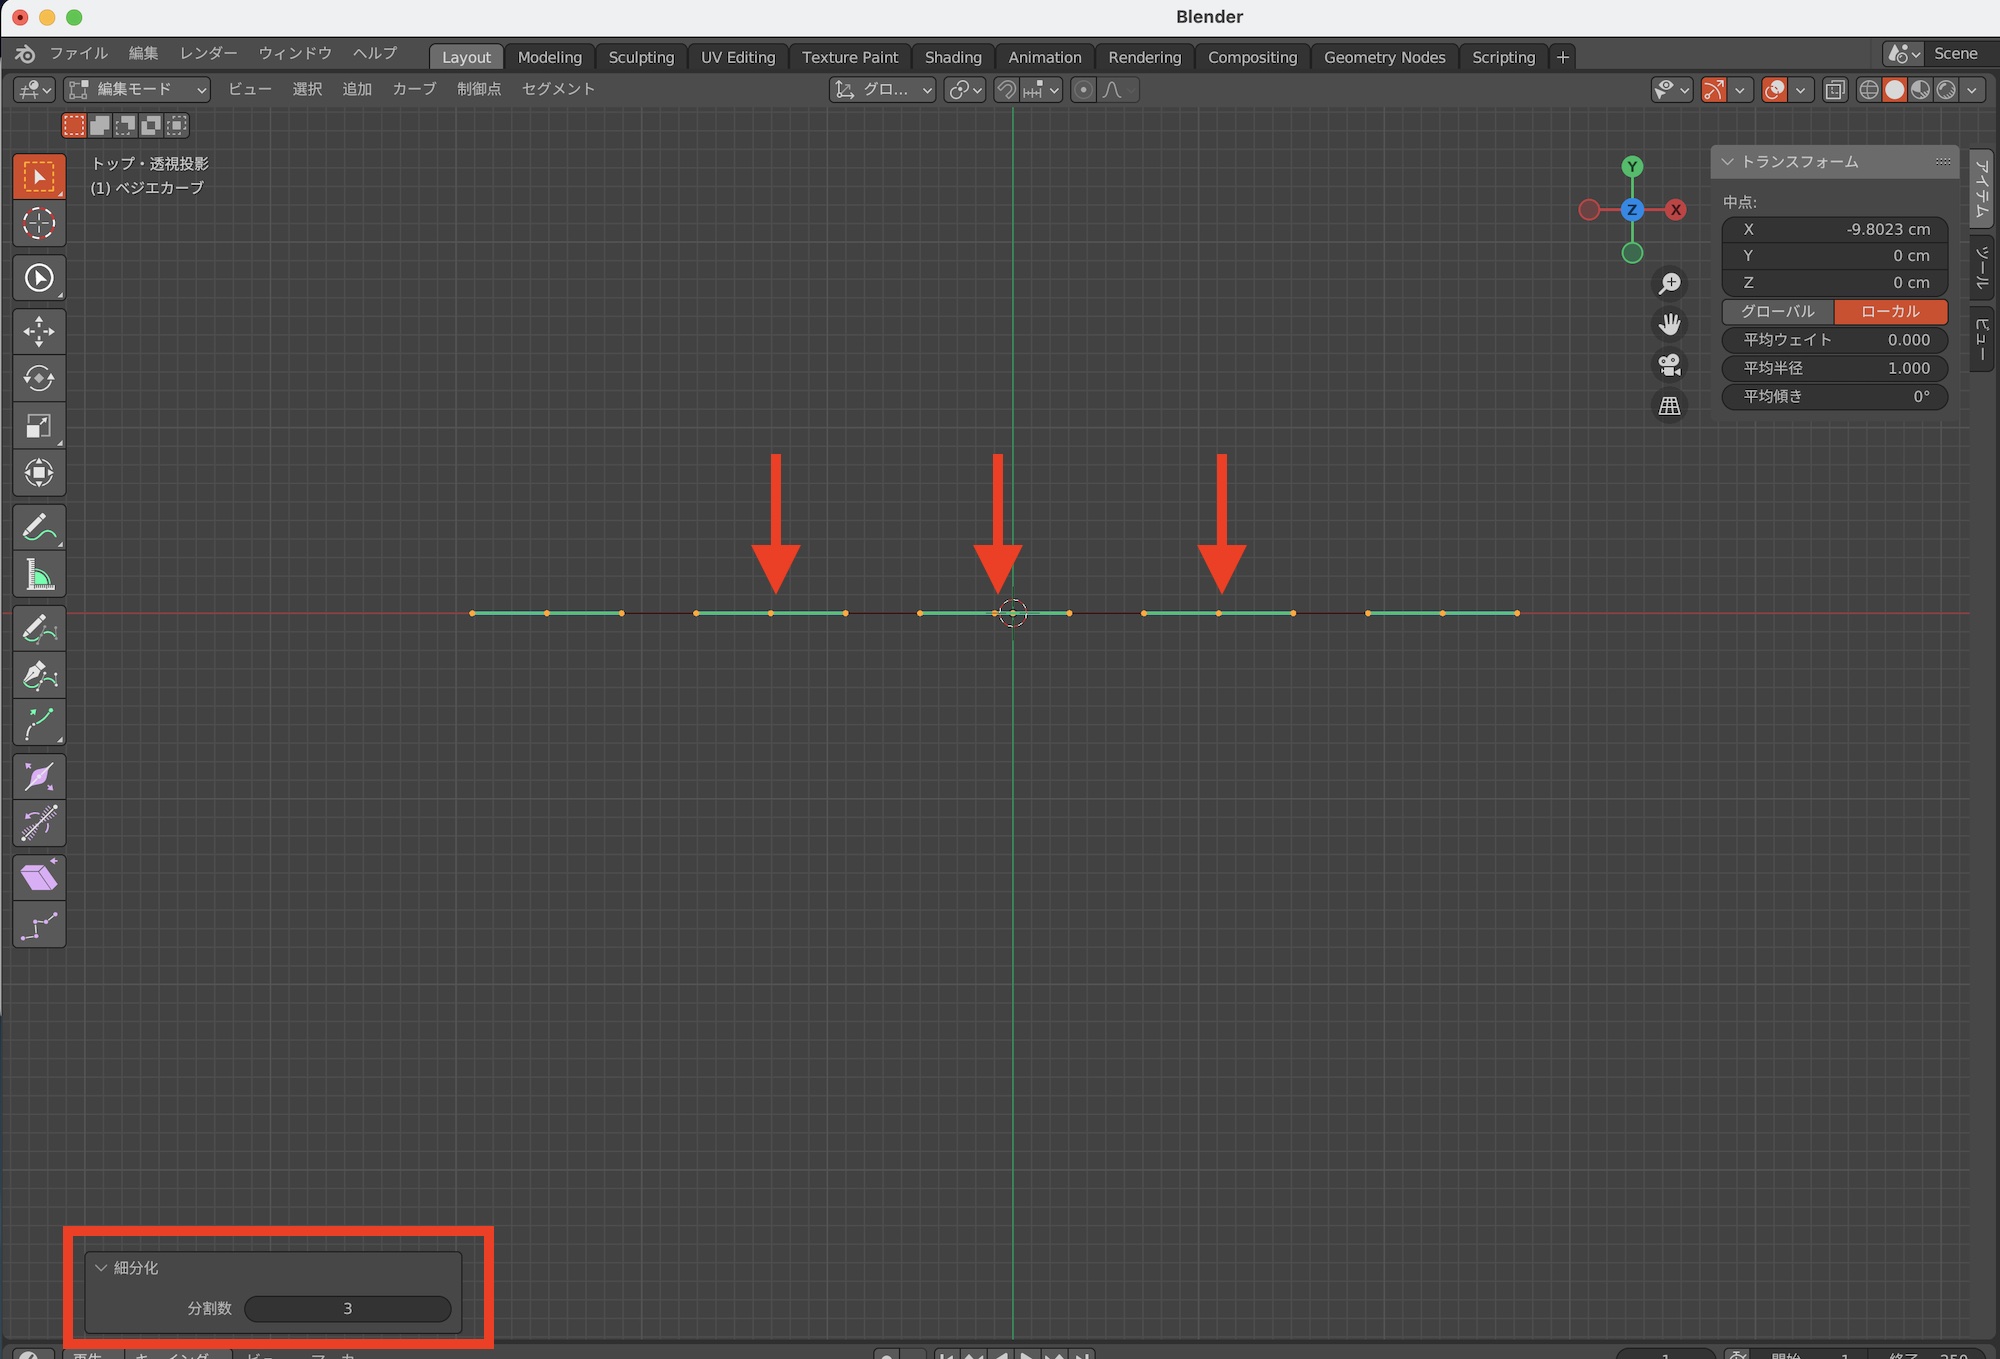Open the Edit Mode dropdown

pyautogui.click(x=137, y=90)
